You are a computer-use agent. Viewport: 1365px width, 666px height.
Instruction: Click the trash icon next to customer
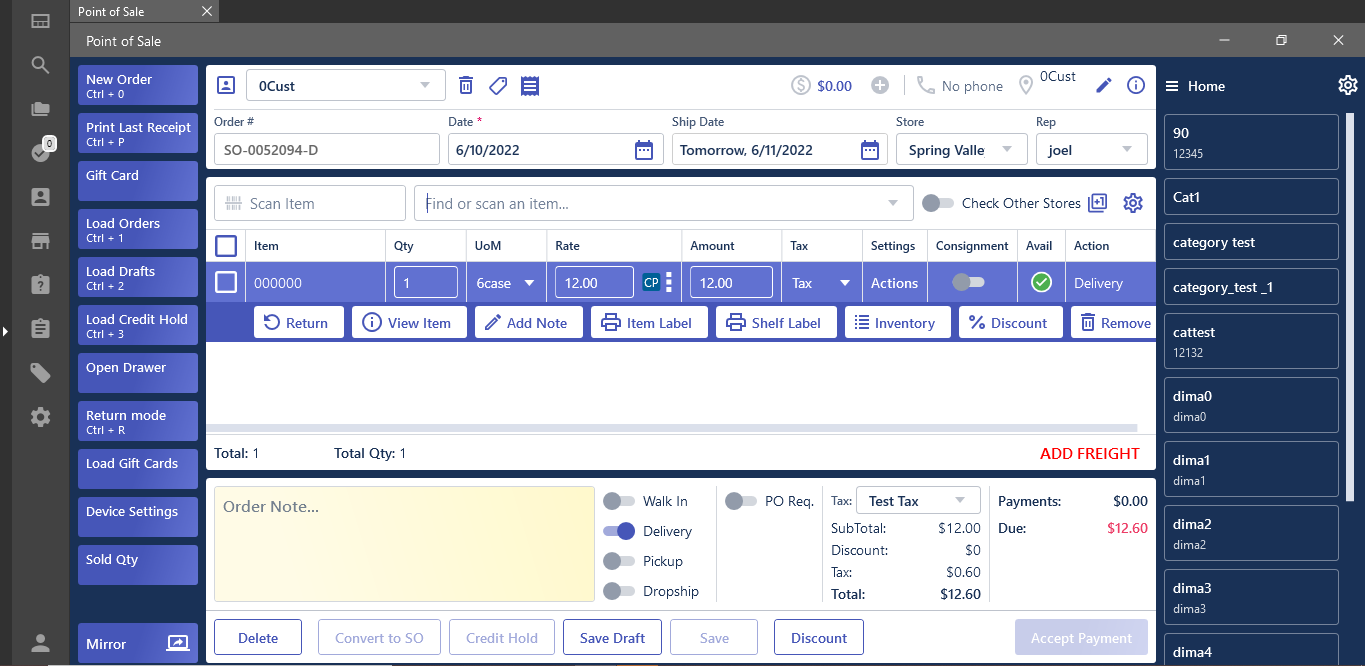coord(466,85)
